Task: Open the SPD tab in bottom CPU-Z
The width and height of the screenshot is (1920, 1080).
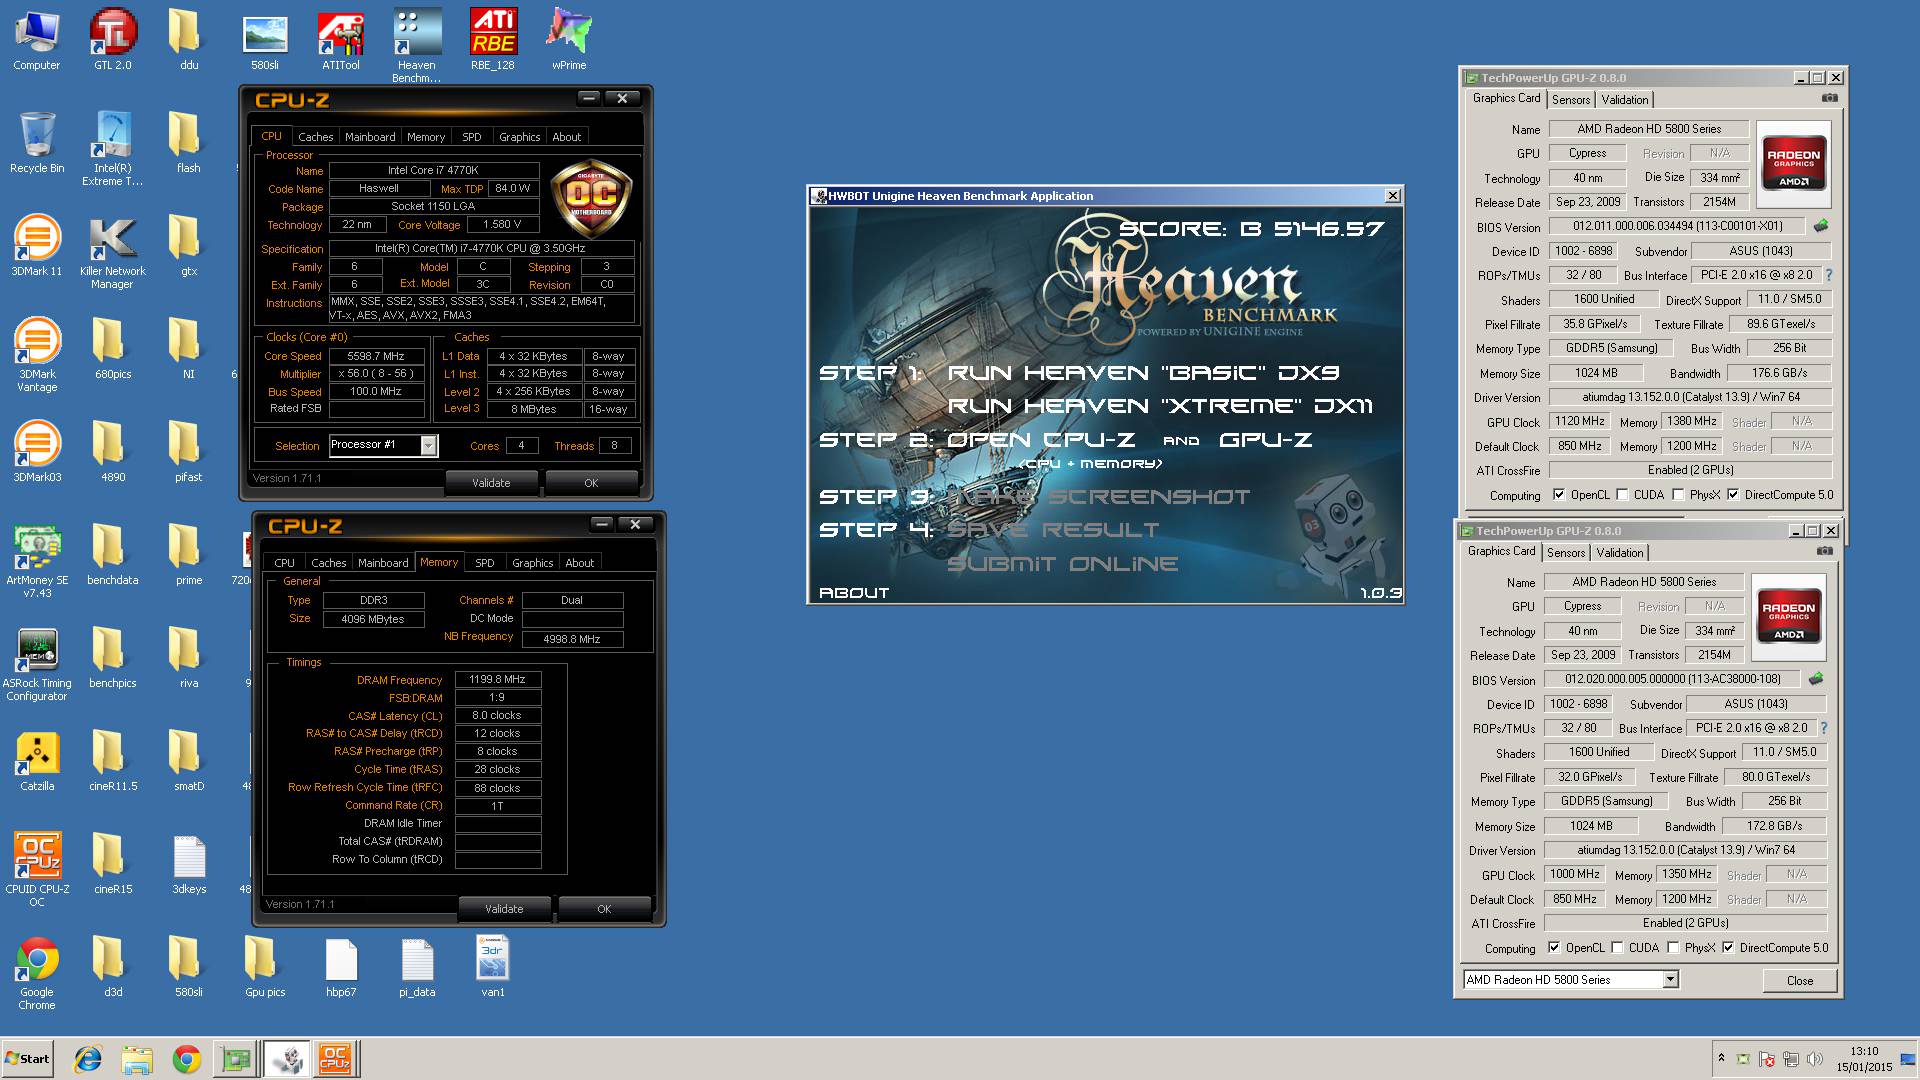Action: (x=485, y=563)
